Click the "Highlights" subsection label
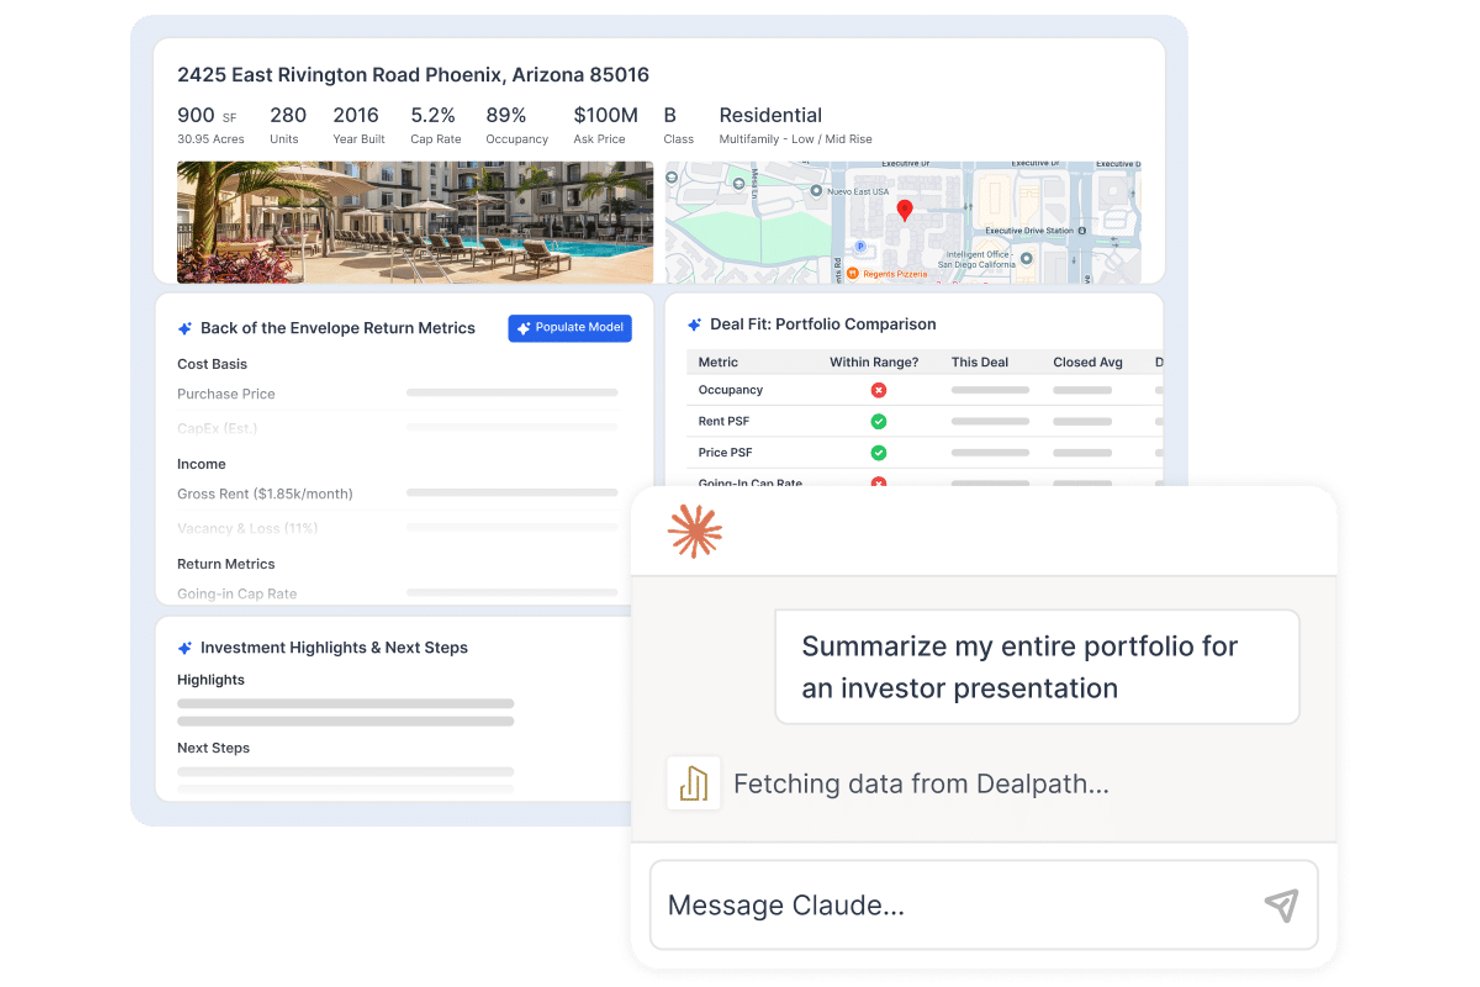 (x=211, y=680)
